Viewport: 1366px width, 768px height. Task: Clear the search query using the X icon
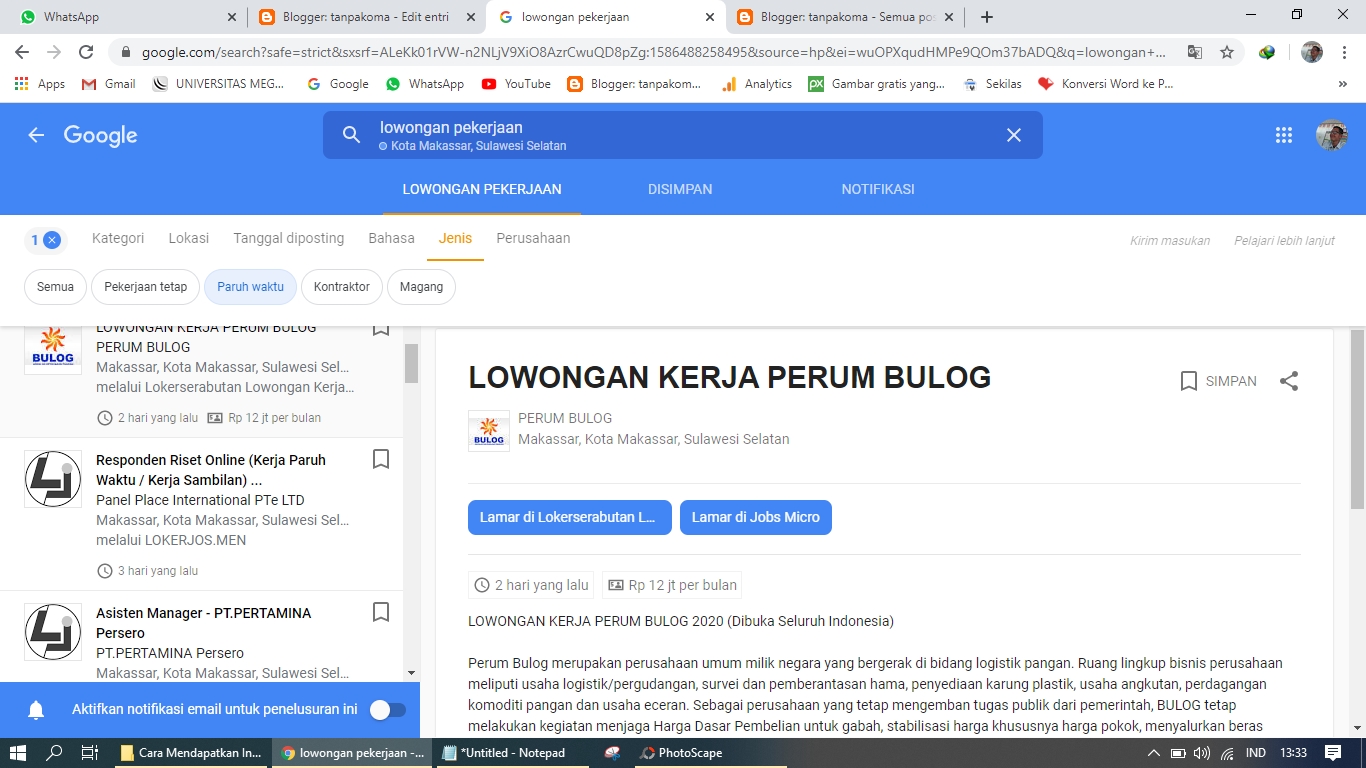tap(1013, 134)
